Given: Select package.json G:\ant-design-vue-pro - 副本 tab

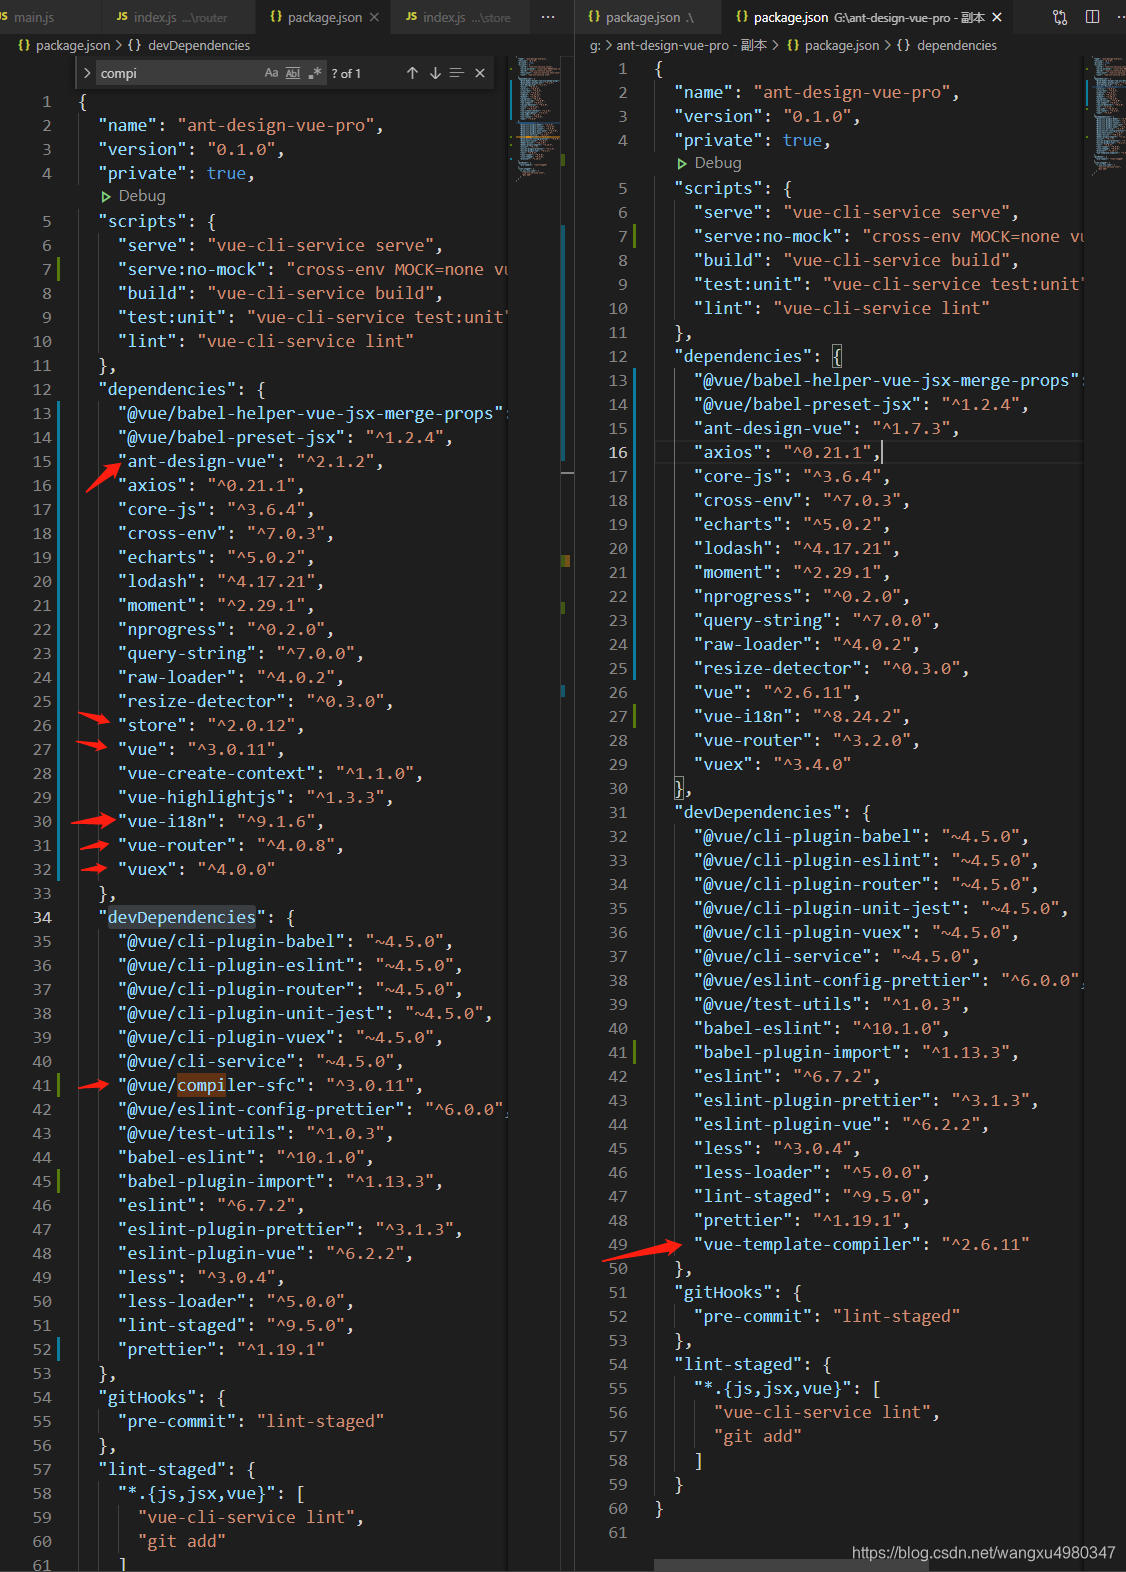Looking at the screenshot, I should coord(868,17).
